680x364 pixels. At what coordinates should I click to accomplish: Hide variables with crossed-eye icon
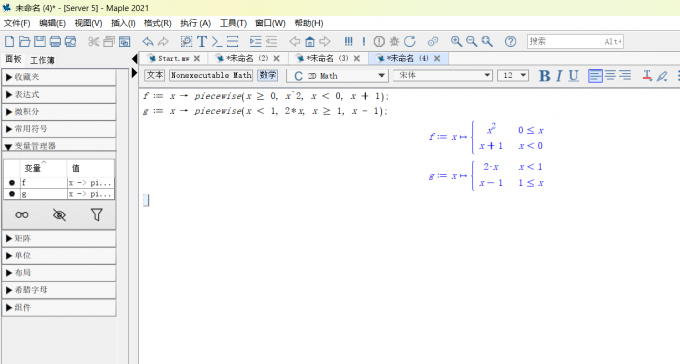click(x=59, y=215)
